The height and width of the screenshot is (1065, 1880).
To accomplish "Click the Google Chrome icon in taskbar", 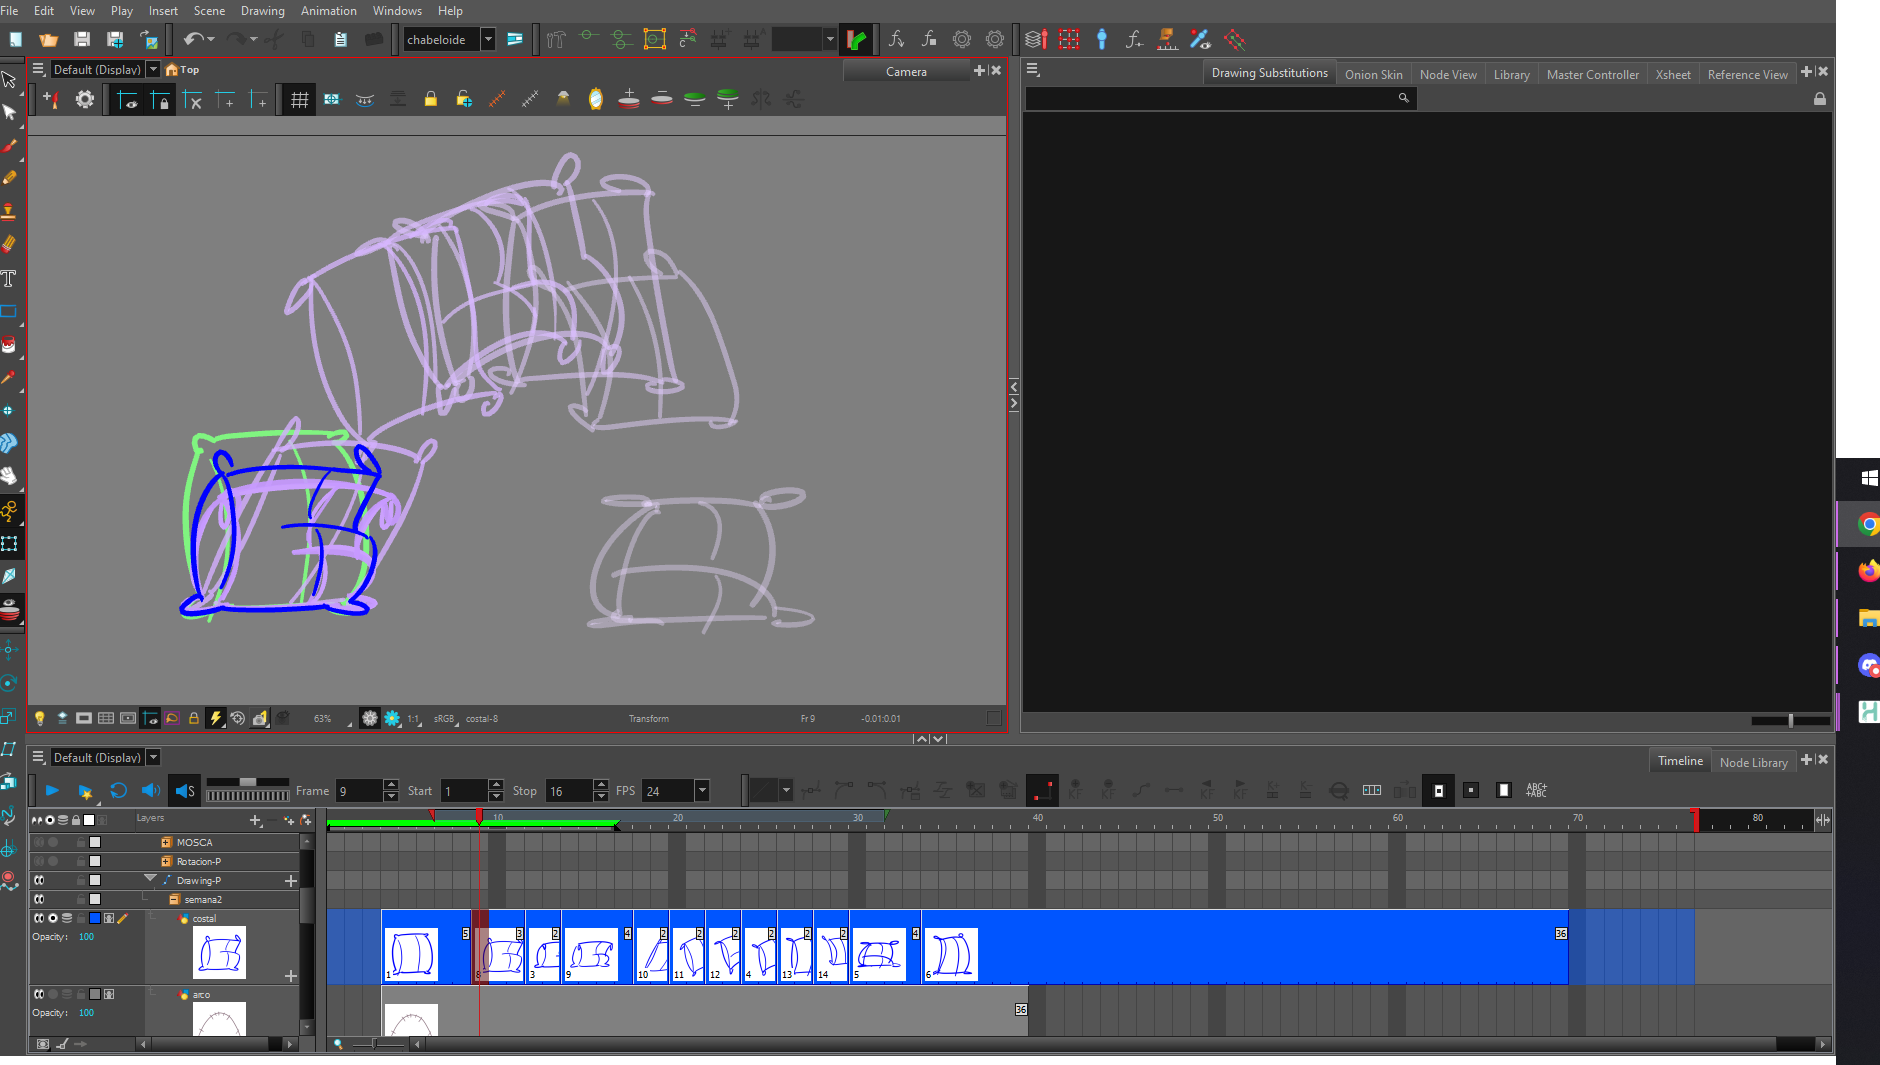I will (x=1867, y=524).
